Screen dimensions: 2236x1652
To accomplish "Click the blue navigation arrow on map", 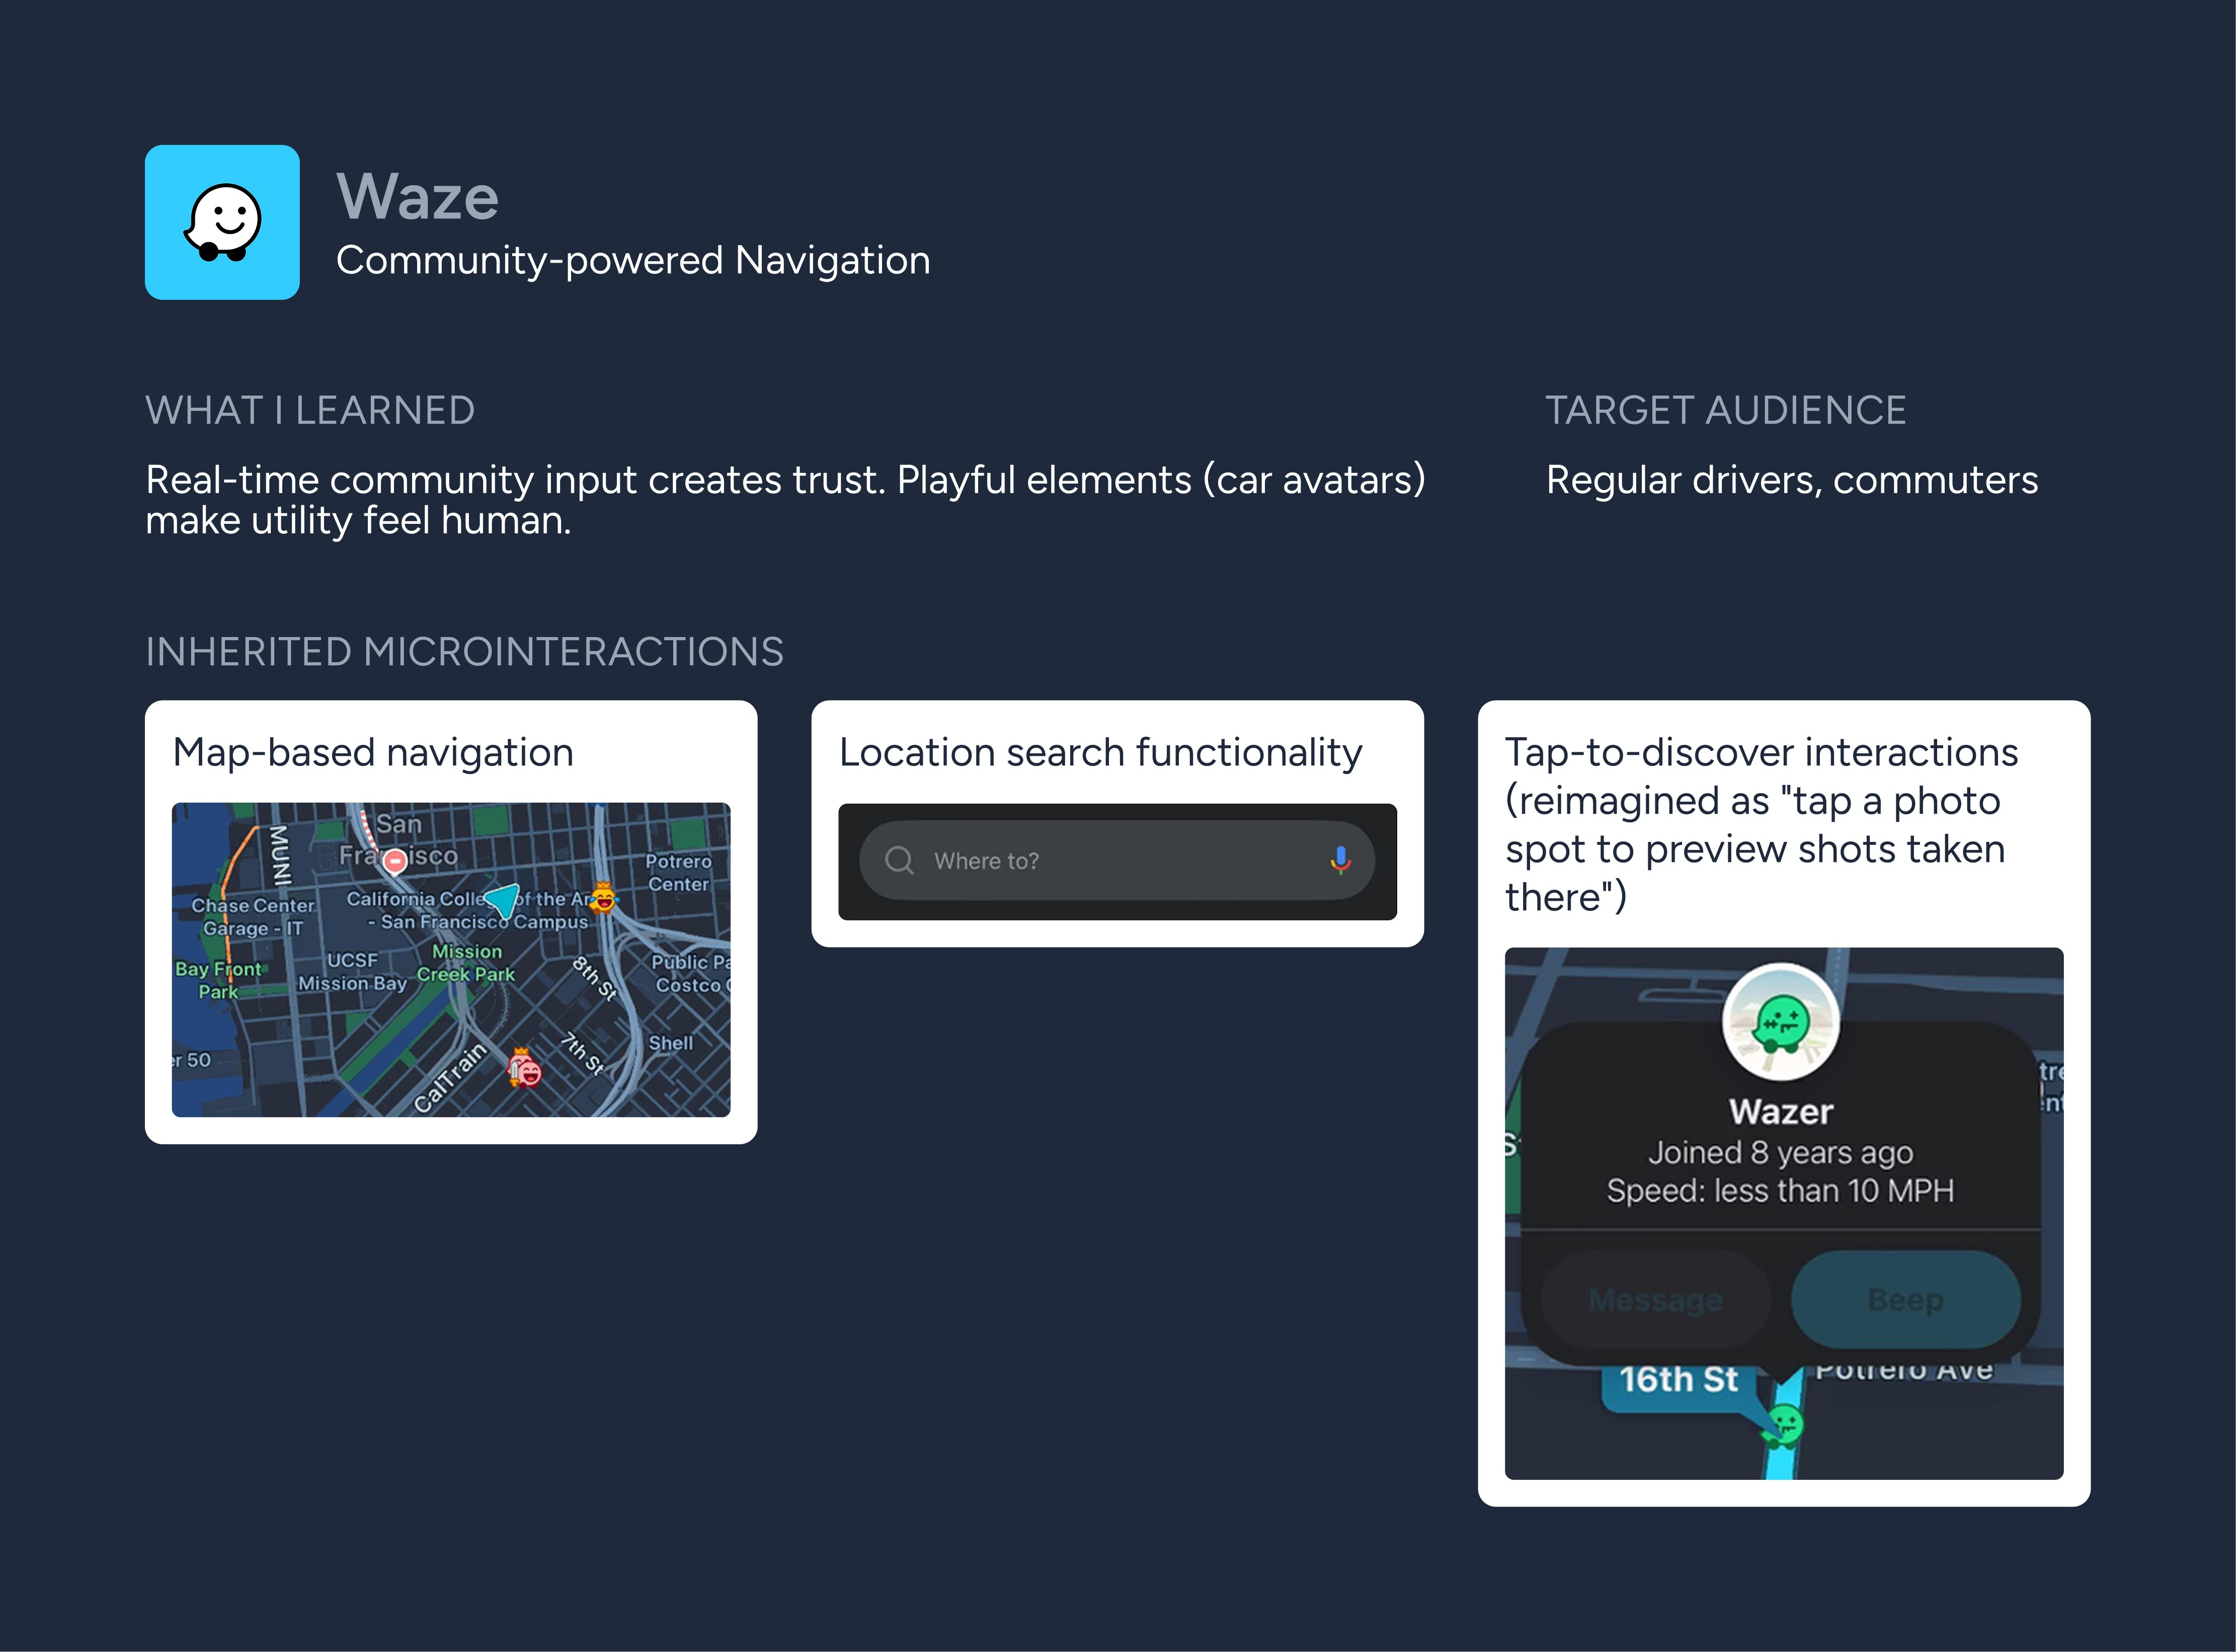I will (503, 898).
